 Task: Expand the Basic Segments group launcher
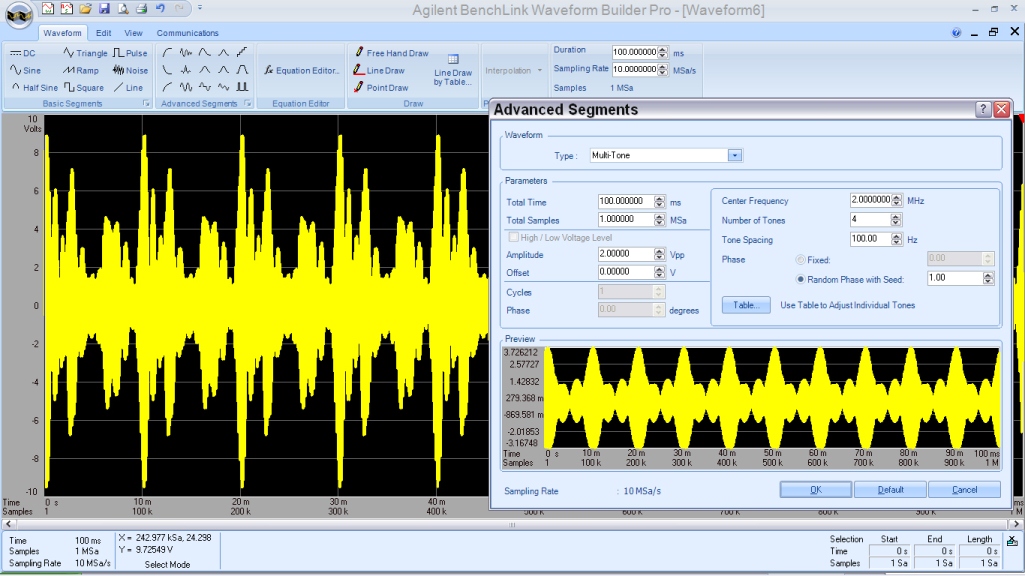pos(147,104)
